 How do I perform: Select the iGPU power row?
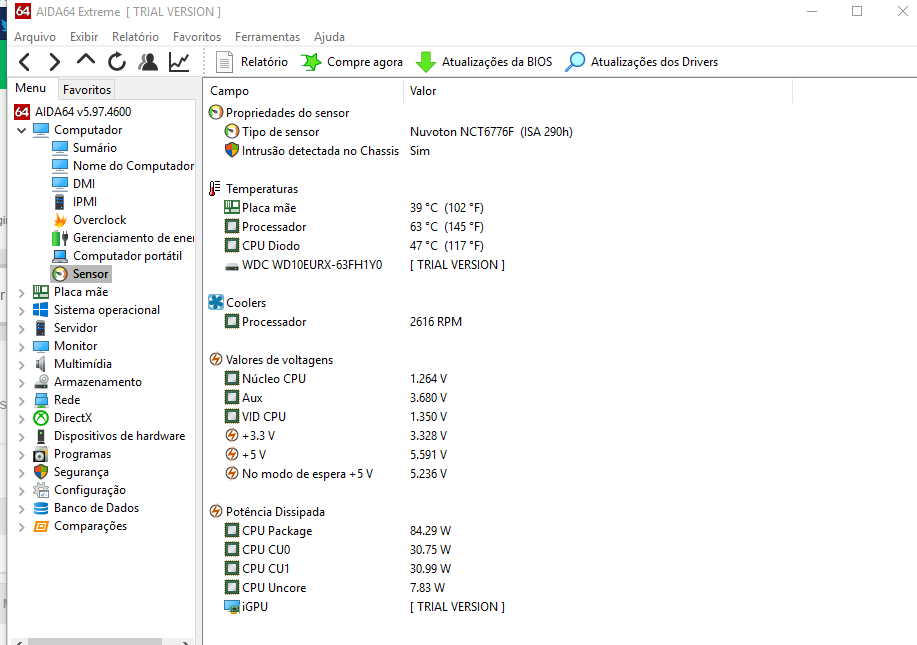click(x=364, y=607)
